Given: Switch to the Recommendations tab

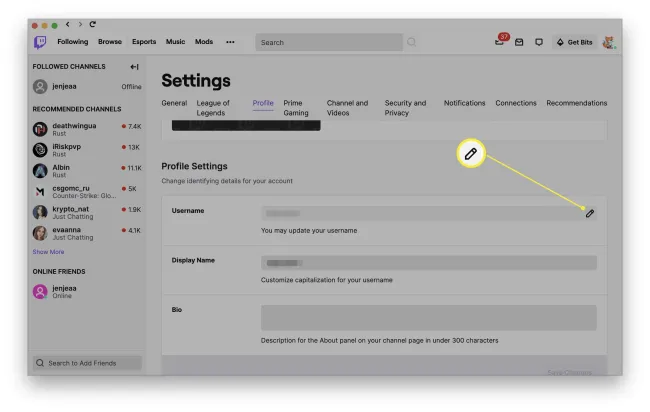Looking at the screenshot, I should [x=577, y=103].
